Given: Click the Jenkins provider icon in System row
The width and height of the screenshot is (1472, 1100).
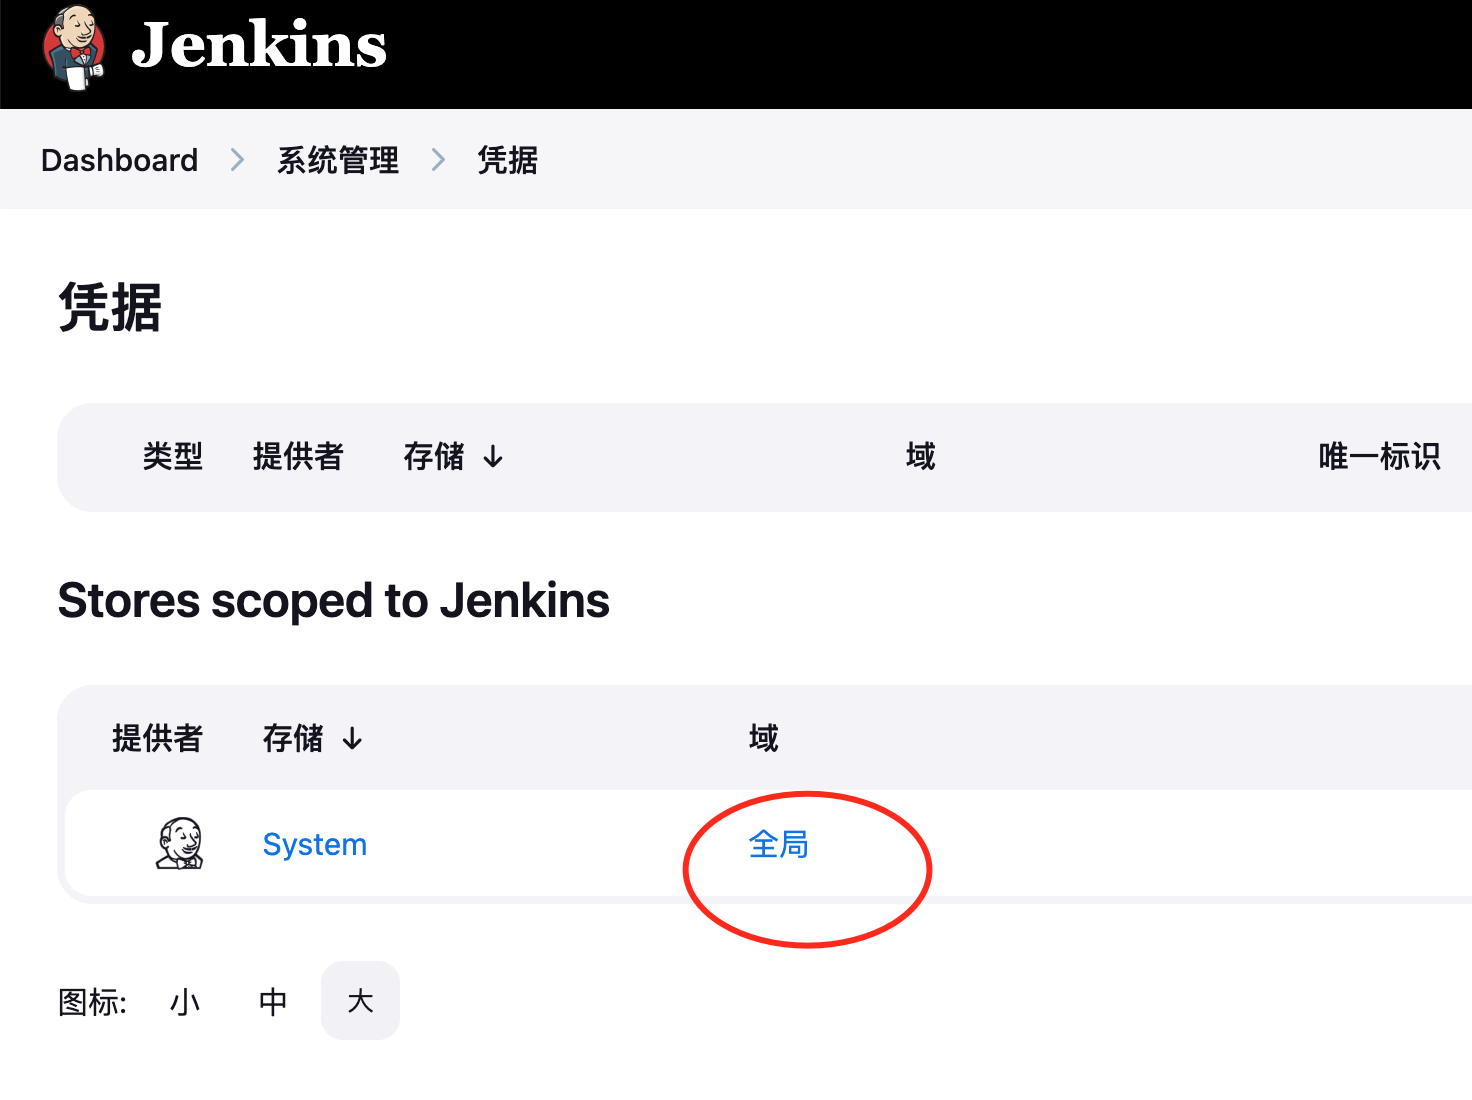Looking at the screenshot, I should click(x=180, y=844).
